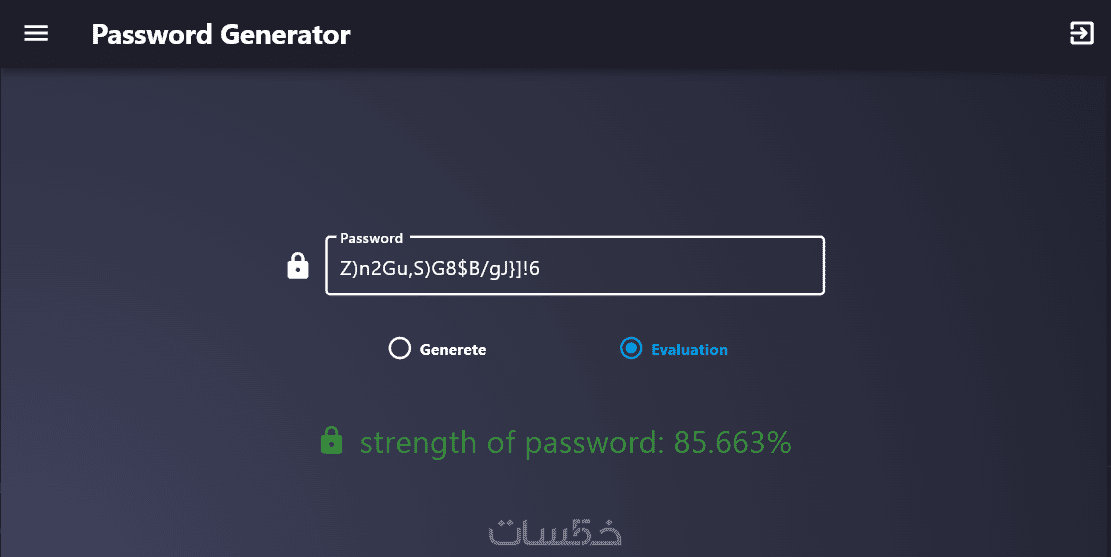Click the floating "Password" field label
1111x557 pixels.
(371, 239)
